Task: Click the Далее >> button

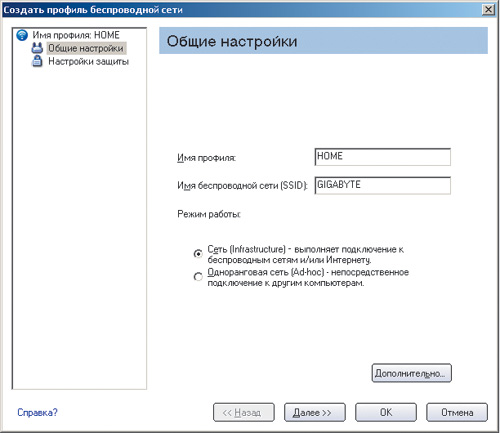Action: pos(315,412)
